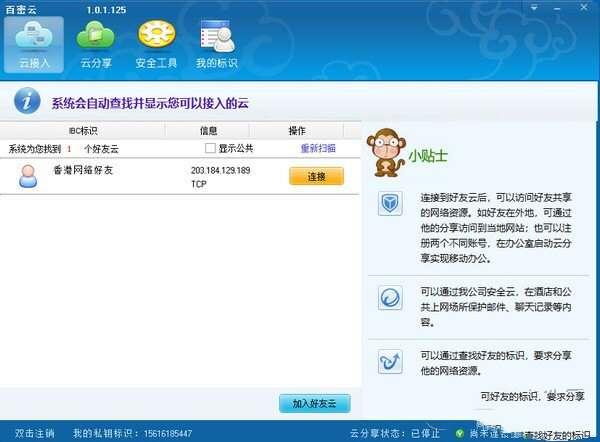
Task: Click the 信息 column header
Action: tap(208, 131)
